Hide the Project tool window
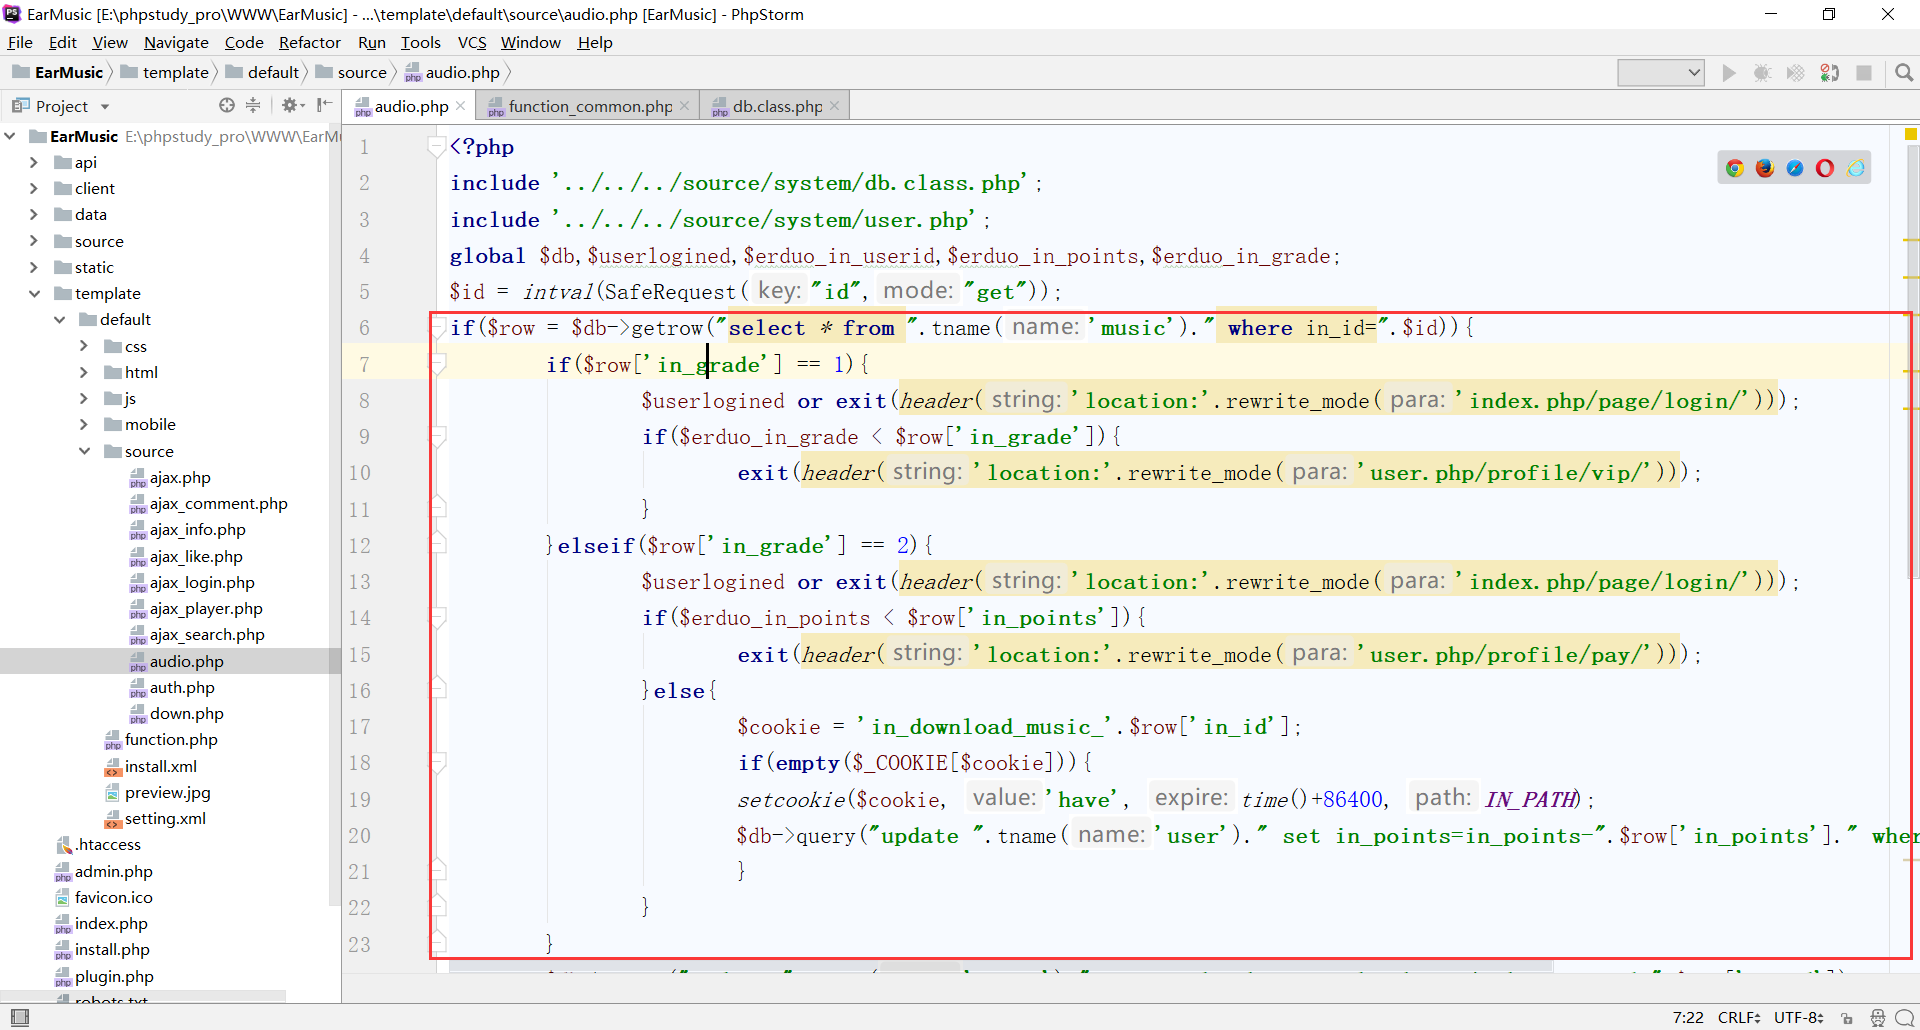Viewport: 1920px width, 1030px height. [x=324, y=105]
